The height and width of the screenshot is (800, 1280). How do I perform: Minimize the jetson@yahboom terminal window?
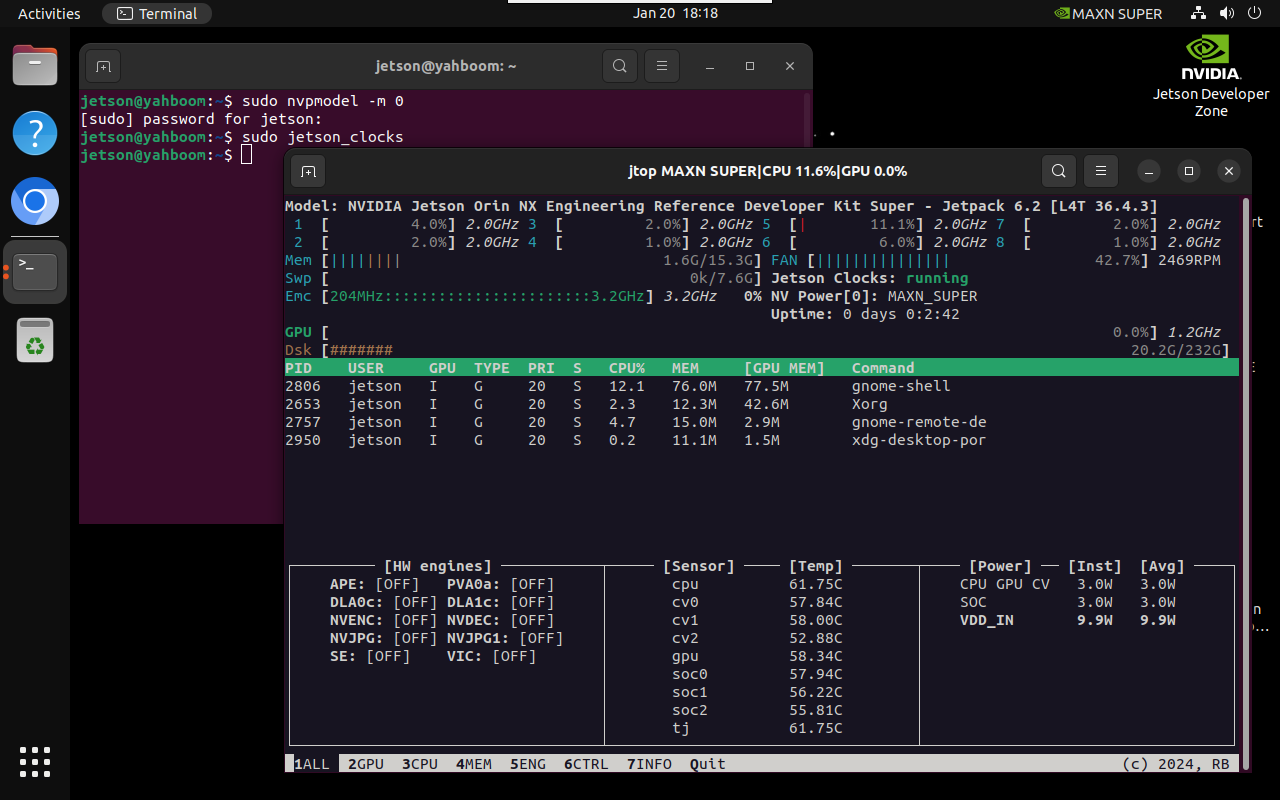click(710, 66)
